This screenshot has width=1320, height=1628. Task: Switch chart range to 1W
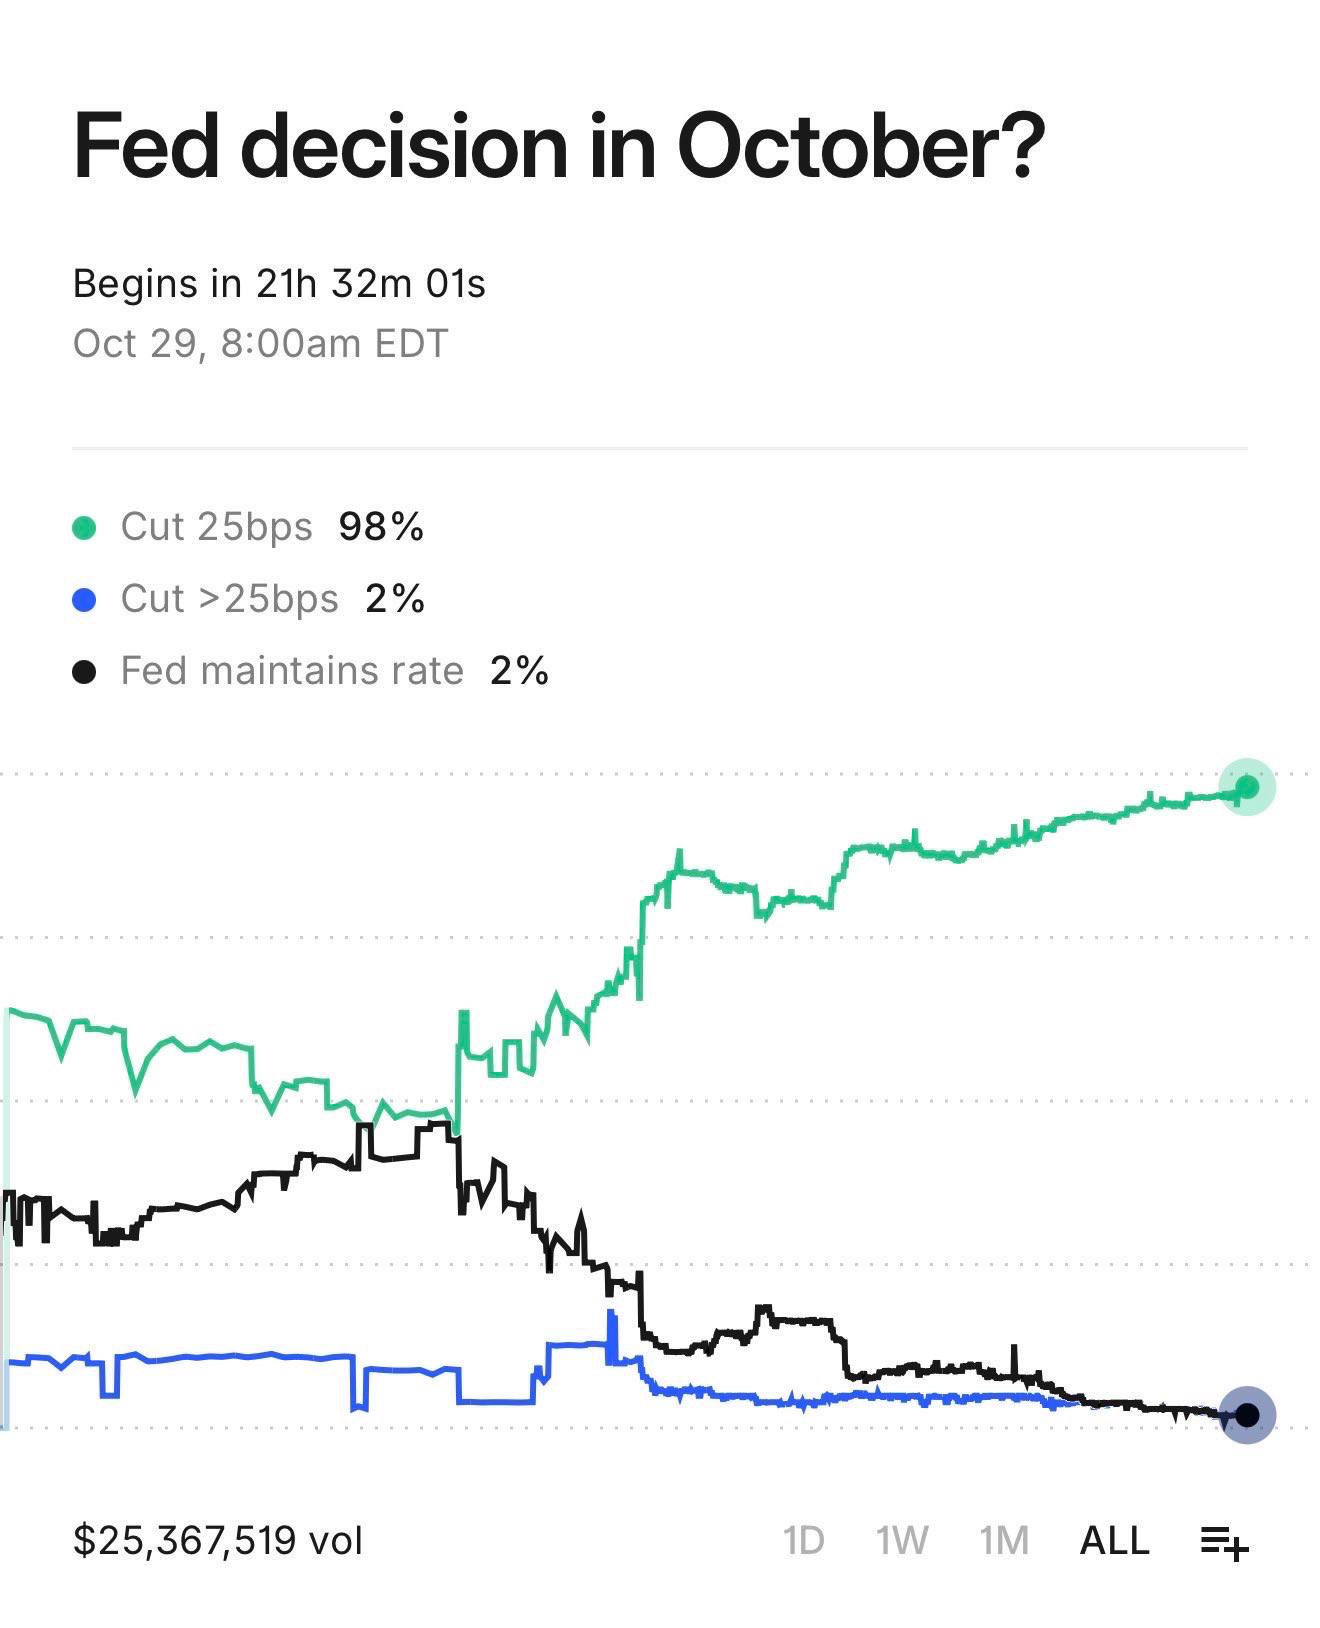[x=902, y=1541]
